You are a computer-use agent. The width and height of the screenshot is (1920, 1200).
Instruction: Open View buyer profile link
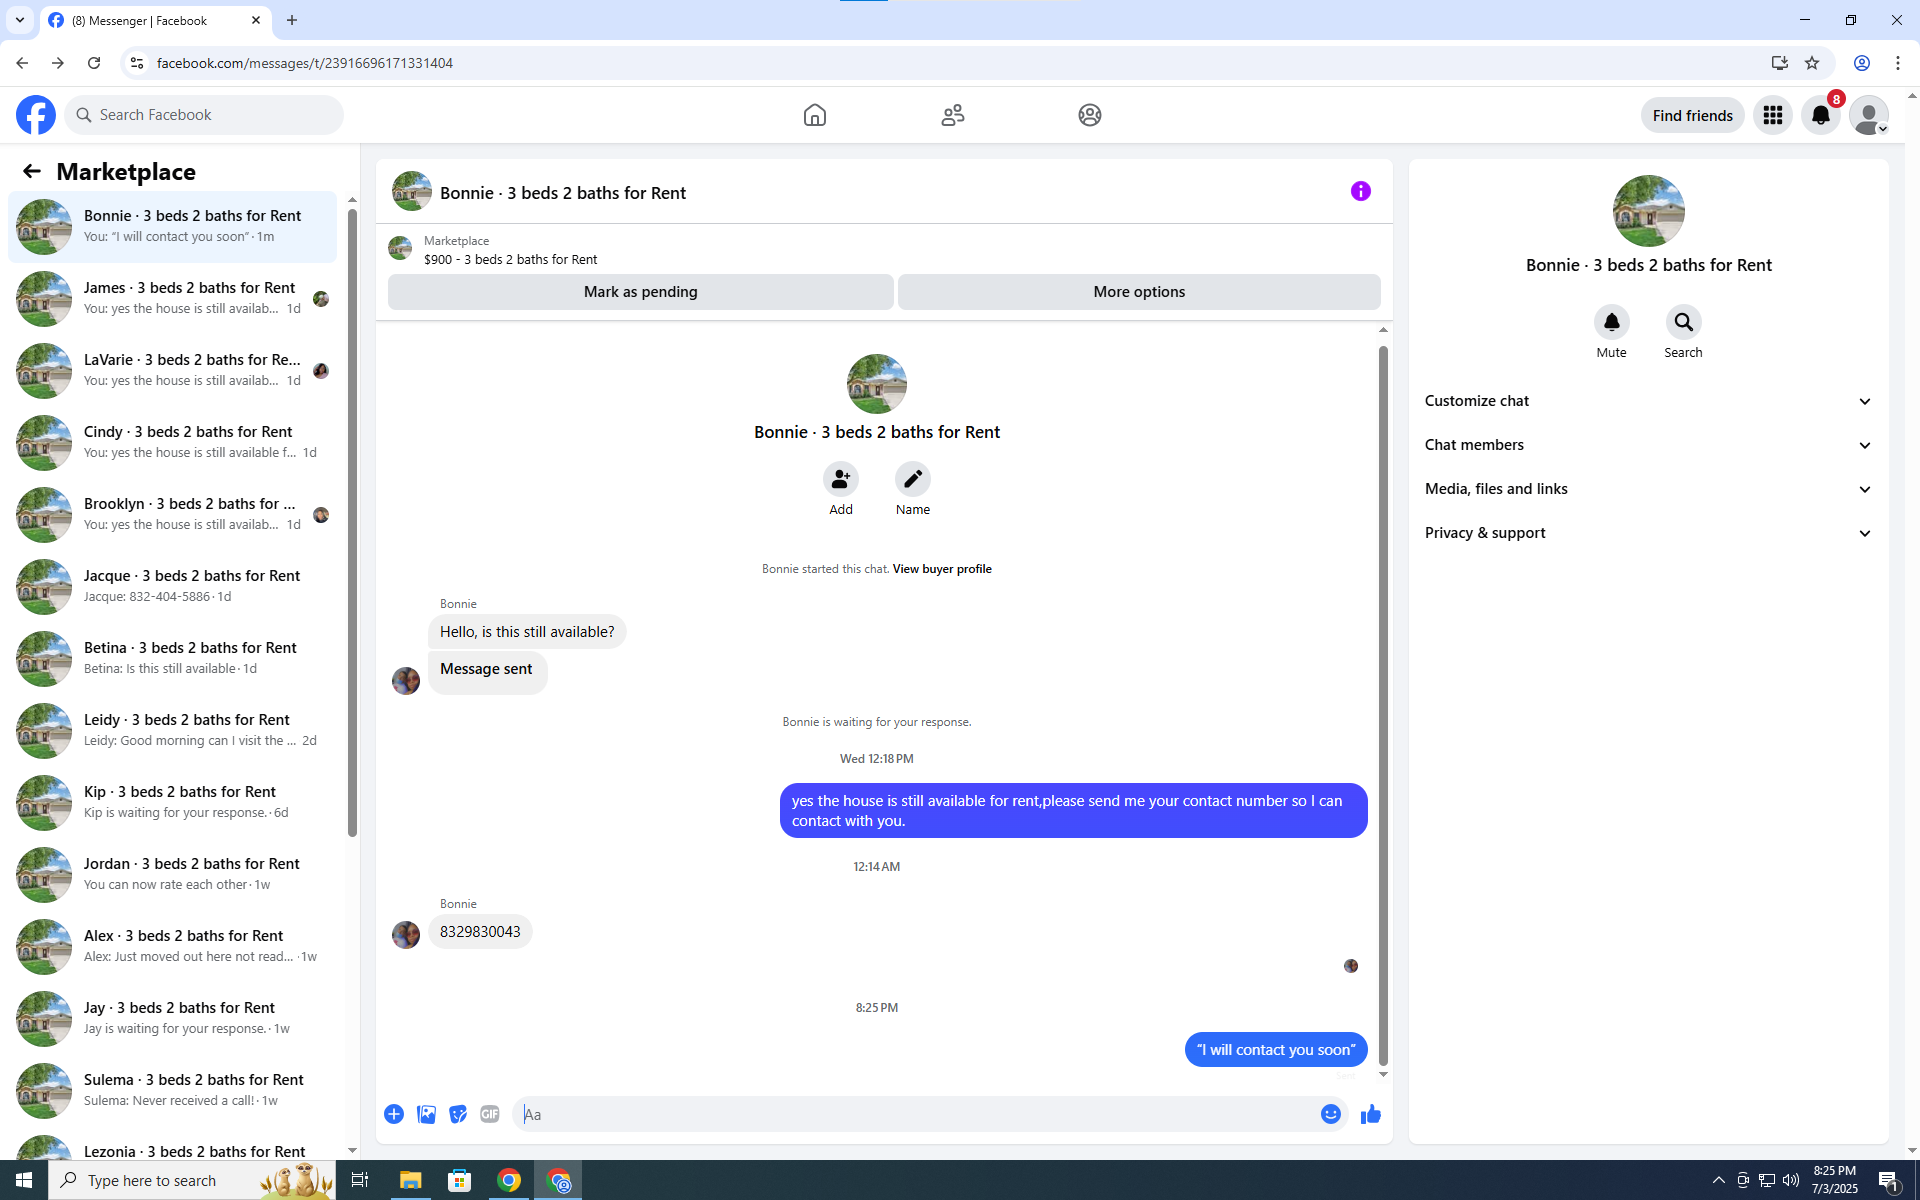click(941, 569)
